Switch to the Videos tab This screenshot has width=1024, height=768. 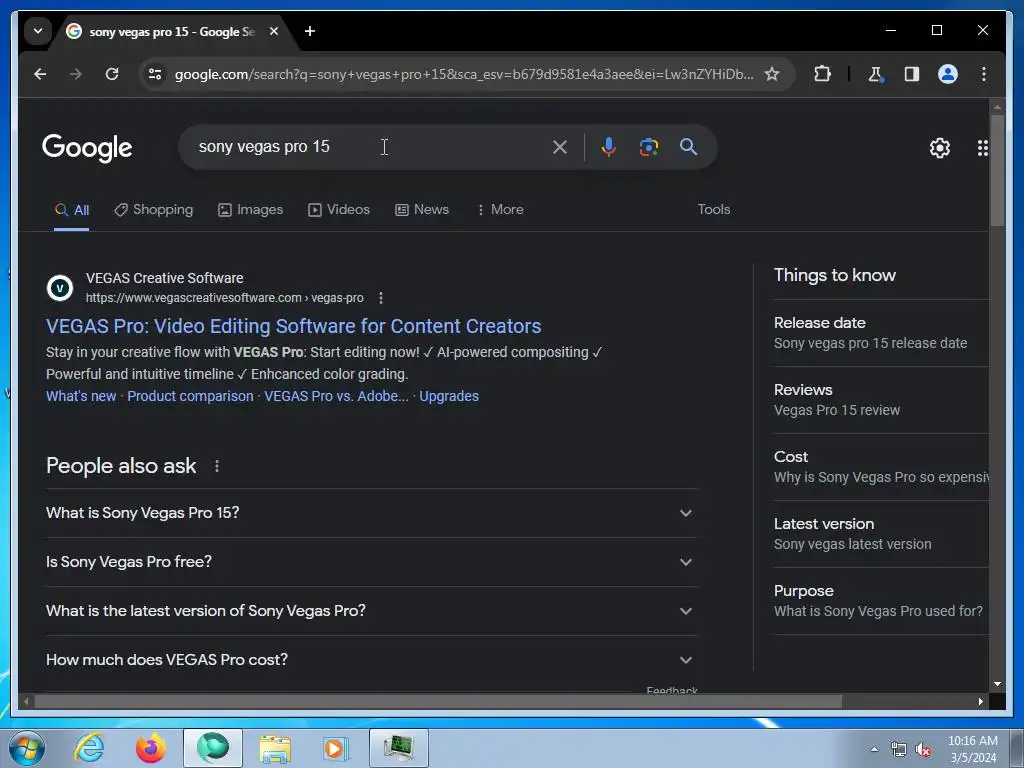339,210
